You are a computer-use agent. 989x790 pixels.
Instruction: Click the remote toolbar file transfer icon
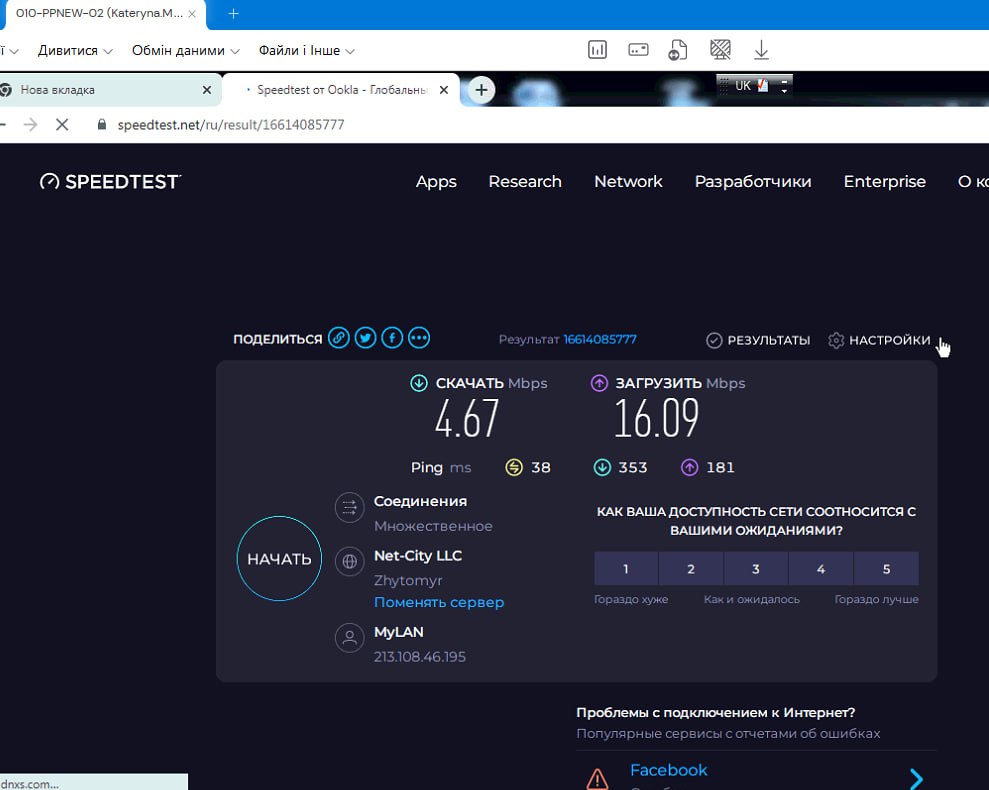click(677, 50)
